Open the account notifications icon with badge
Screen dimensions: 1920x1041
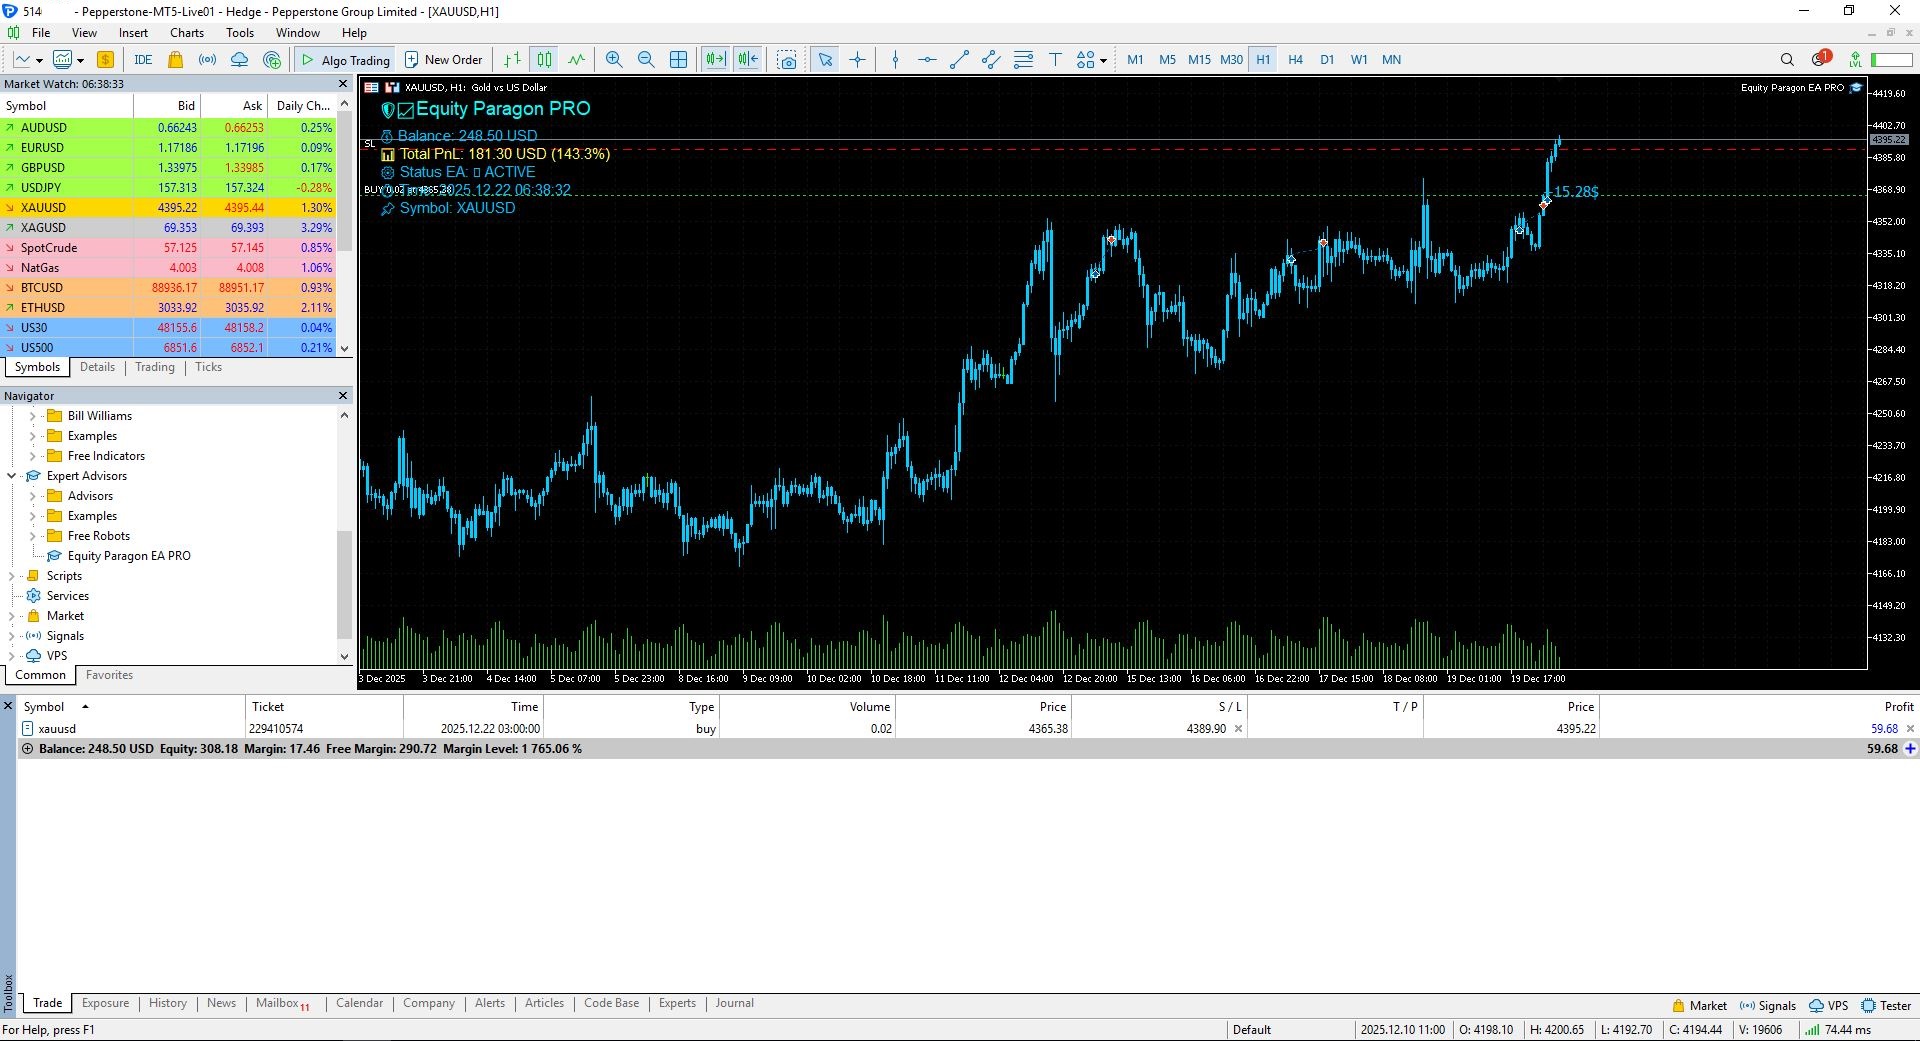[x=1820, y=59]
